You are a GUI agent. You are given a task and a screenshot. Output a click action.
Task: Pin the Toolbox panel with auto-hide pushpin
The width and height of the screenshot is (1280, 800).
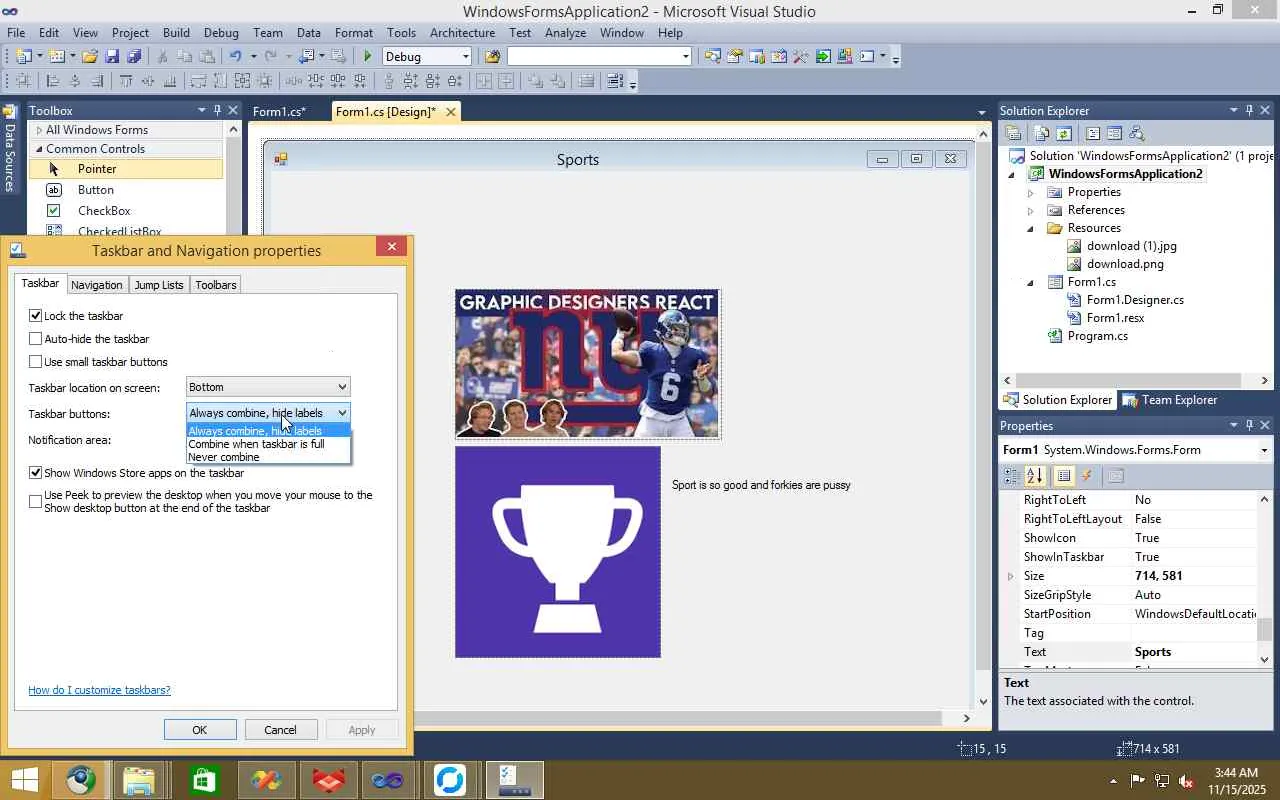click(217, 110)
